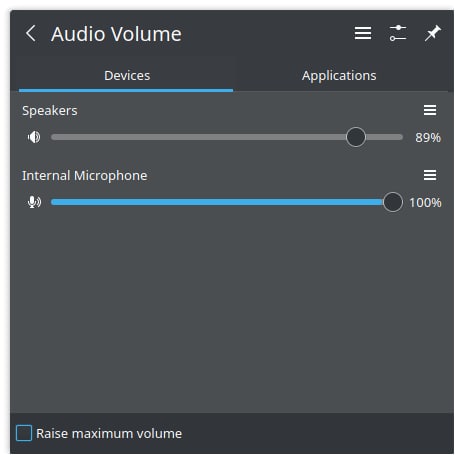Click the Raise maximum volume label
This screenshot has height=455, width=455.
point(109,434)
